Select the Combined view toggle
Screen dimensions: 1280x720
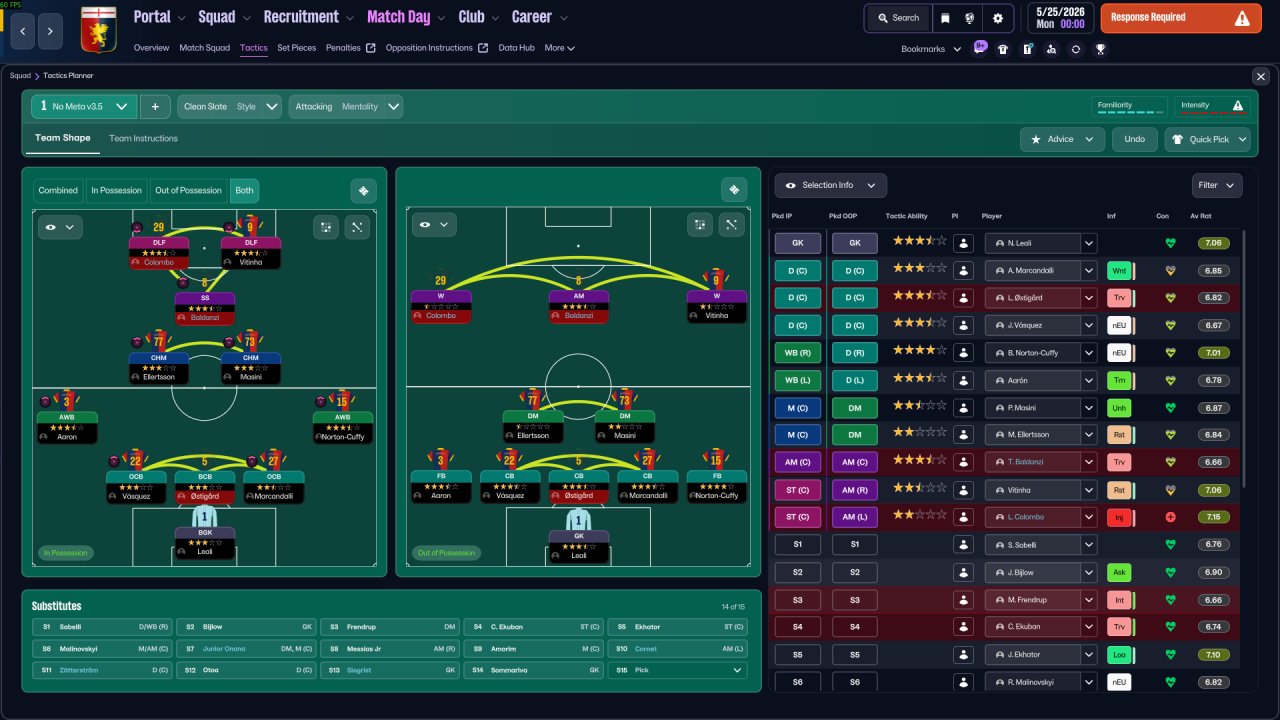pyautogui.click(x=58, y=190)
